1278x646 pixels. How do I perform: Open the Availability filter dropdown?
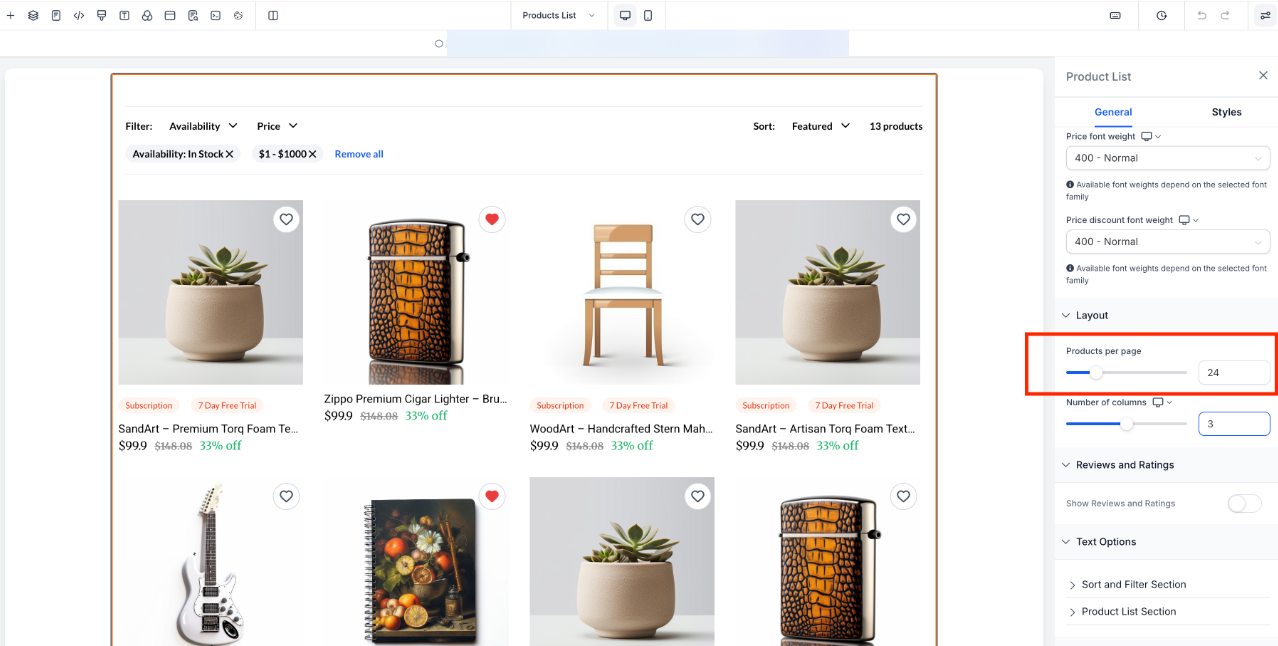[203, 126]
